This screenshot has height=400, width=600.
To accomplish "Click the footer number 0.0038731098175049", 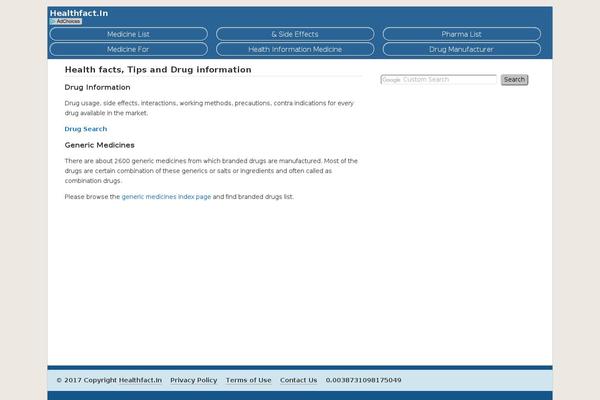I will pyautogui.click(x=364, y=380).
